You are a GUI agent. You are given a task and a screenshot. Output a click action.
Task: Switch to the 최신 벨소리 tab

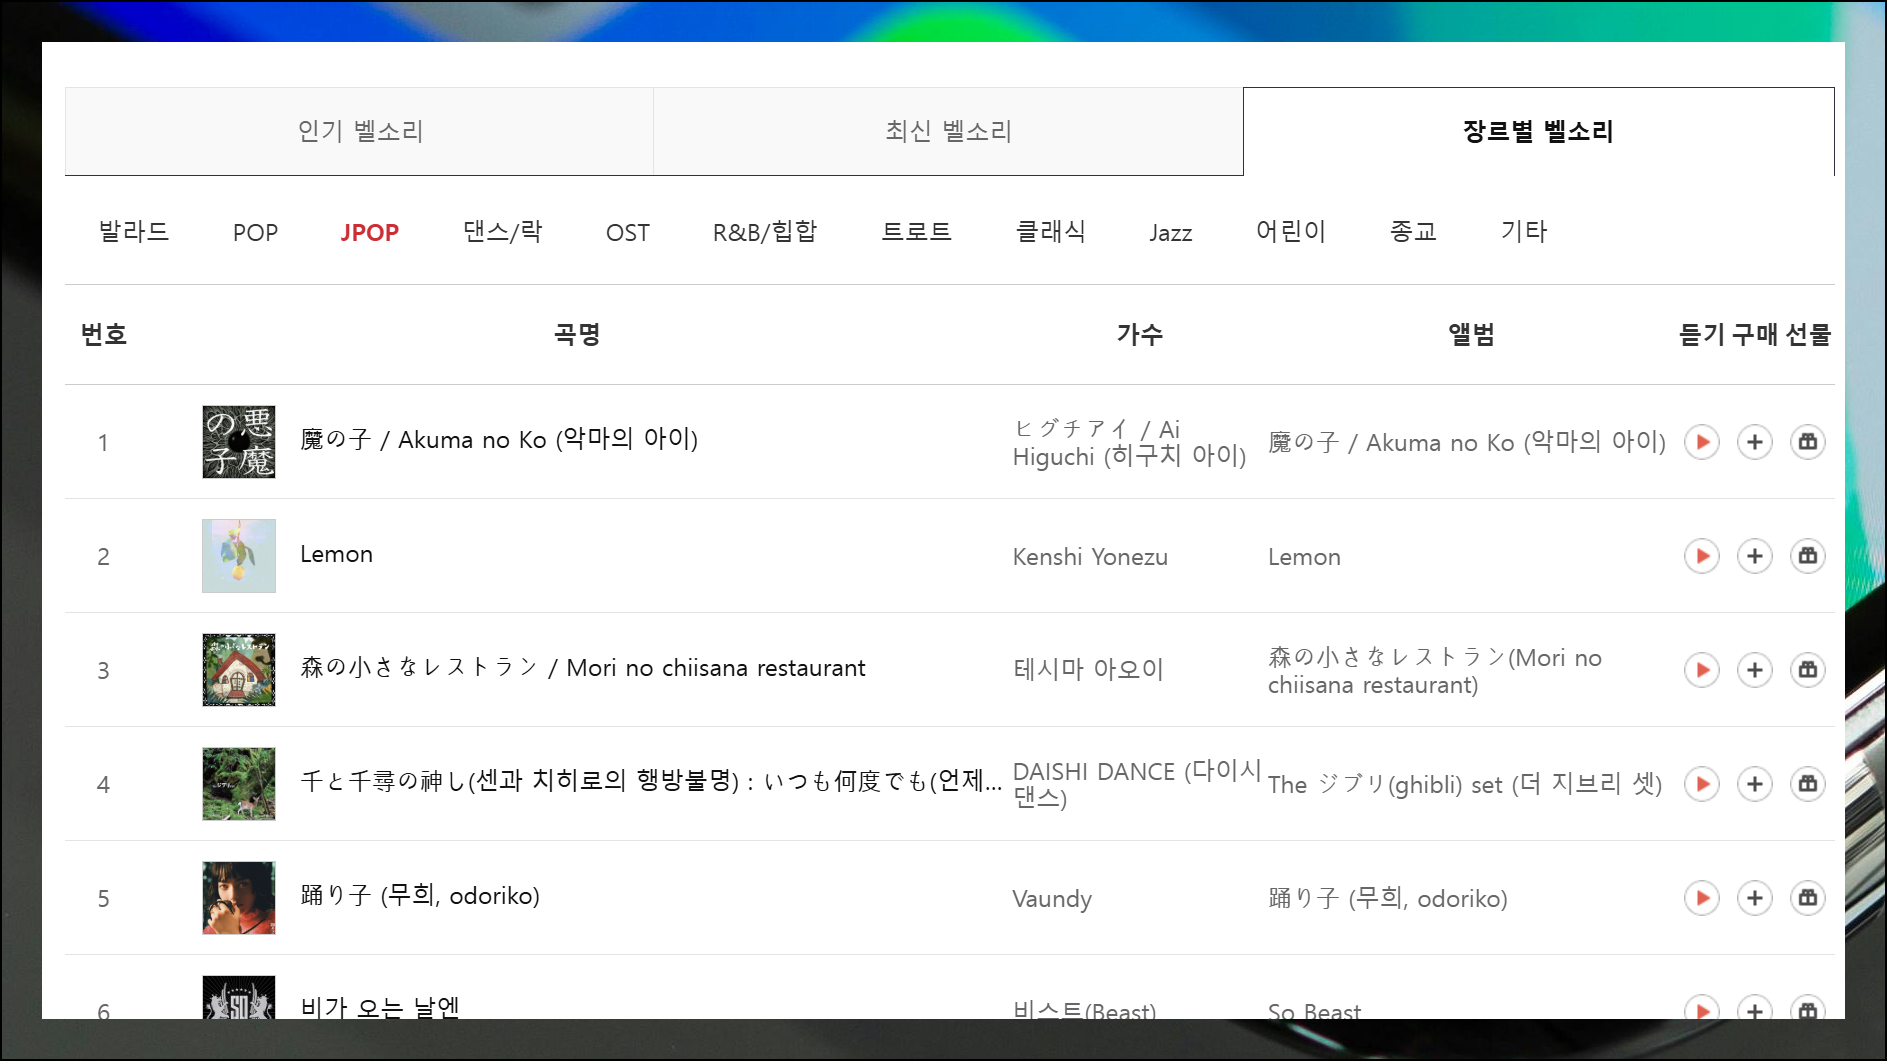tap(948, 131)
